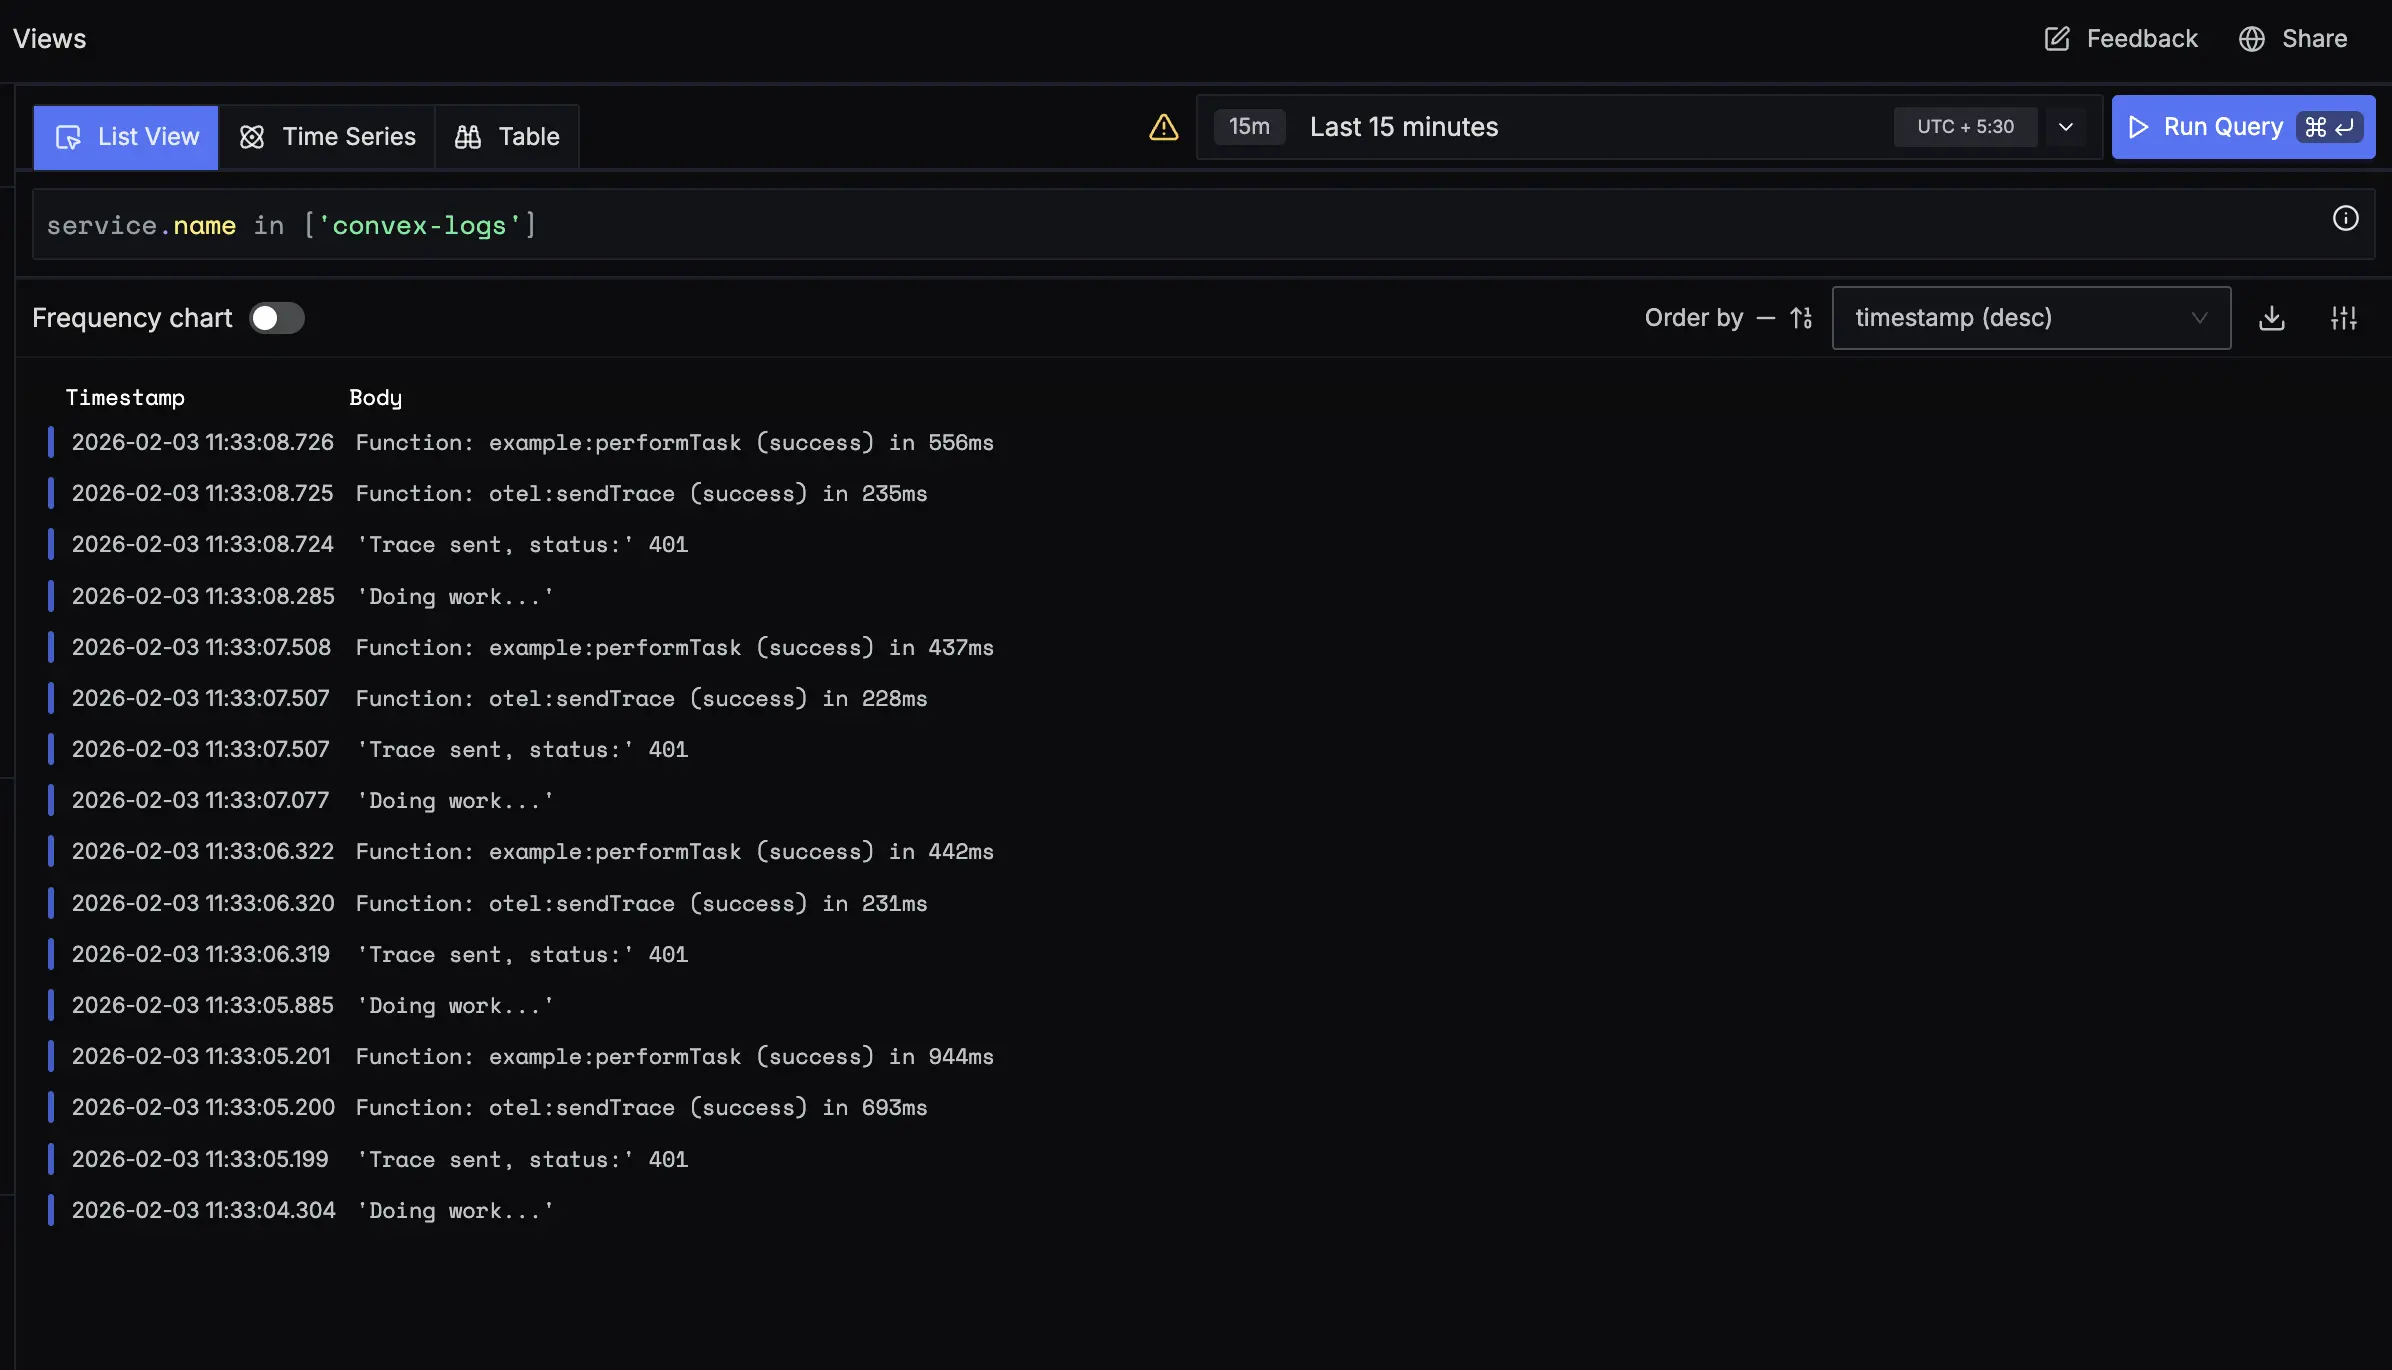Switch to the Table view tab

[x=508, y=137]
